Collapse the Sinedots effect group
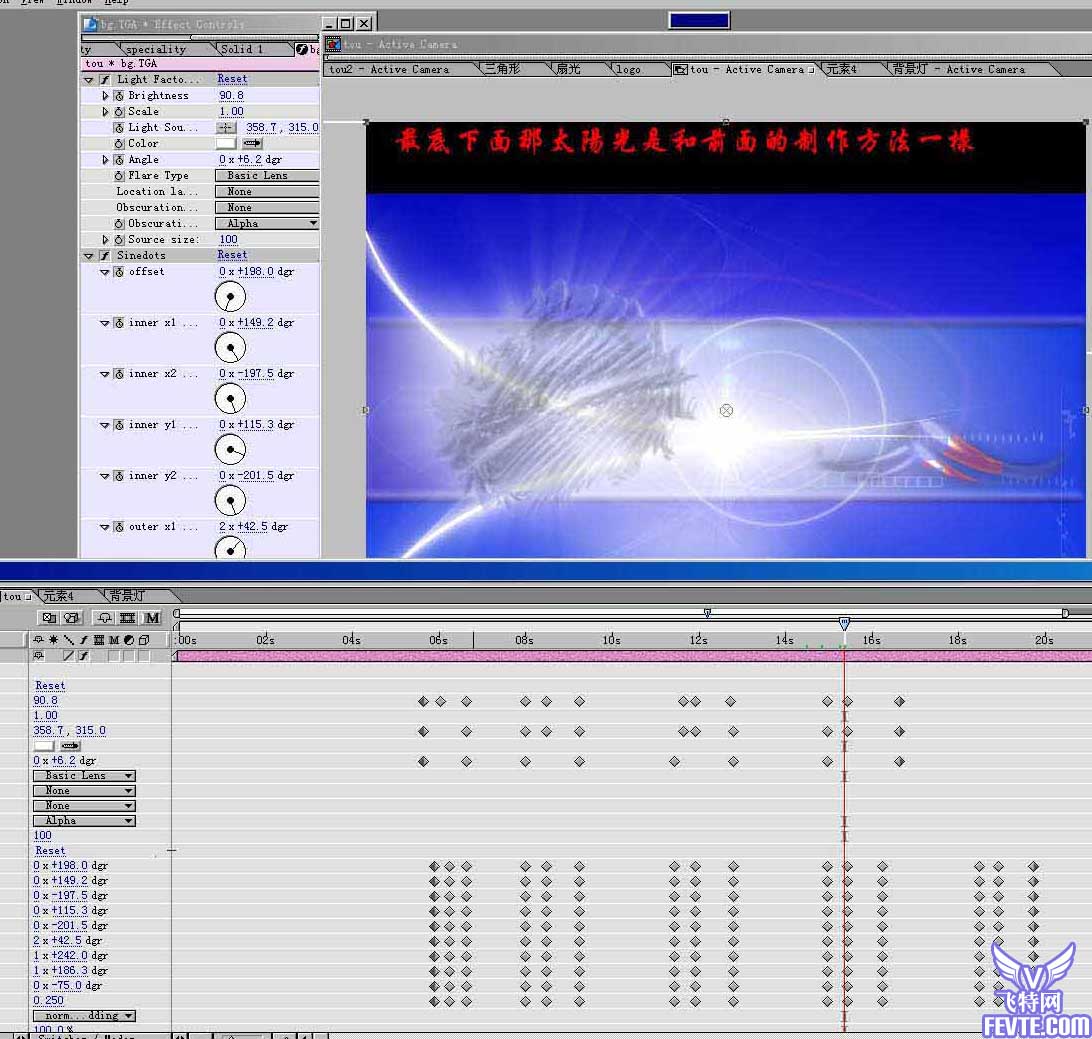The image size is (1092, 1039). click(88, 256)
